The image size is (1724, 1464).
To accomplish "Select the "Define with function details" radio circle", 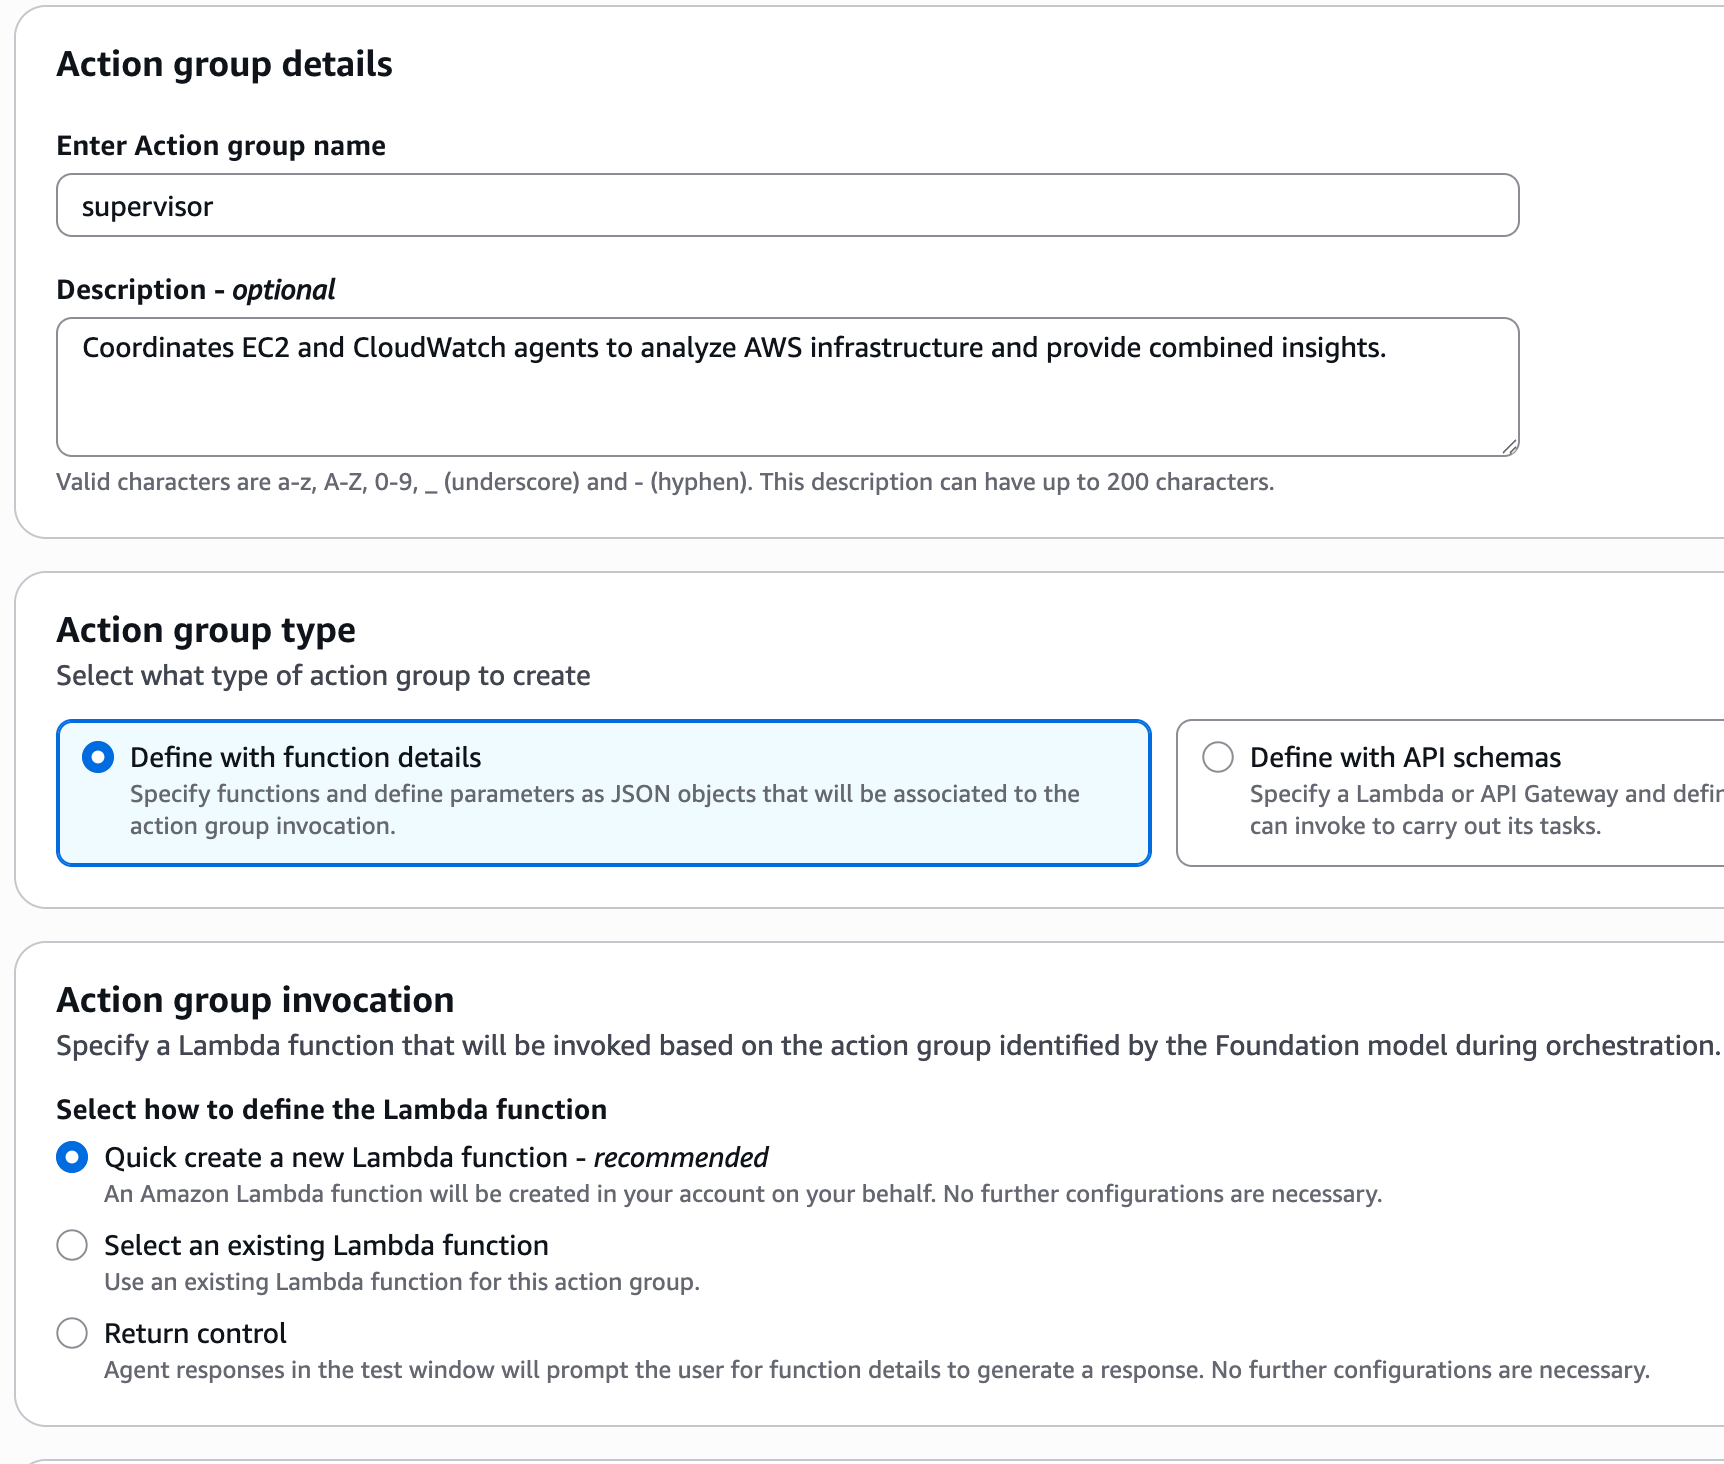I will tap(98, 758).
